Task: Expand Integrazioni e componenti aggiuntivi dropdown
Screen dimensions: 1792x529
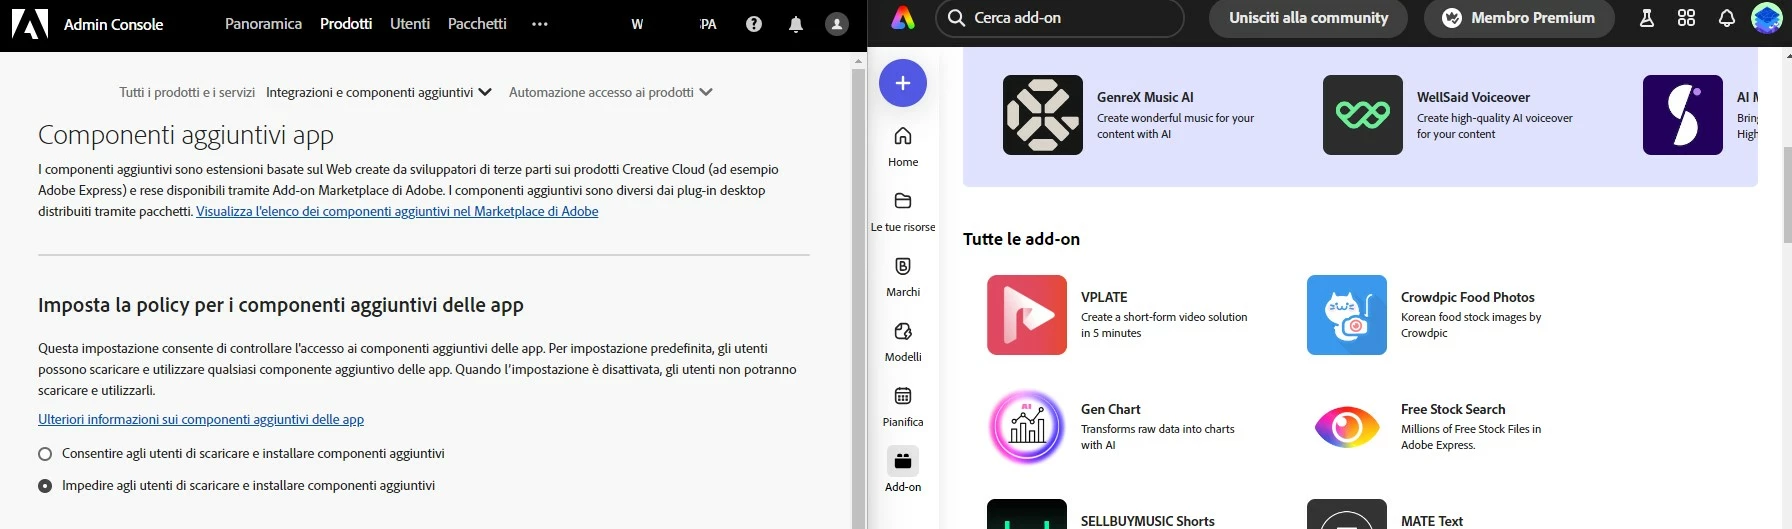Action: pos(379,92)
